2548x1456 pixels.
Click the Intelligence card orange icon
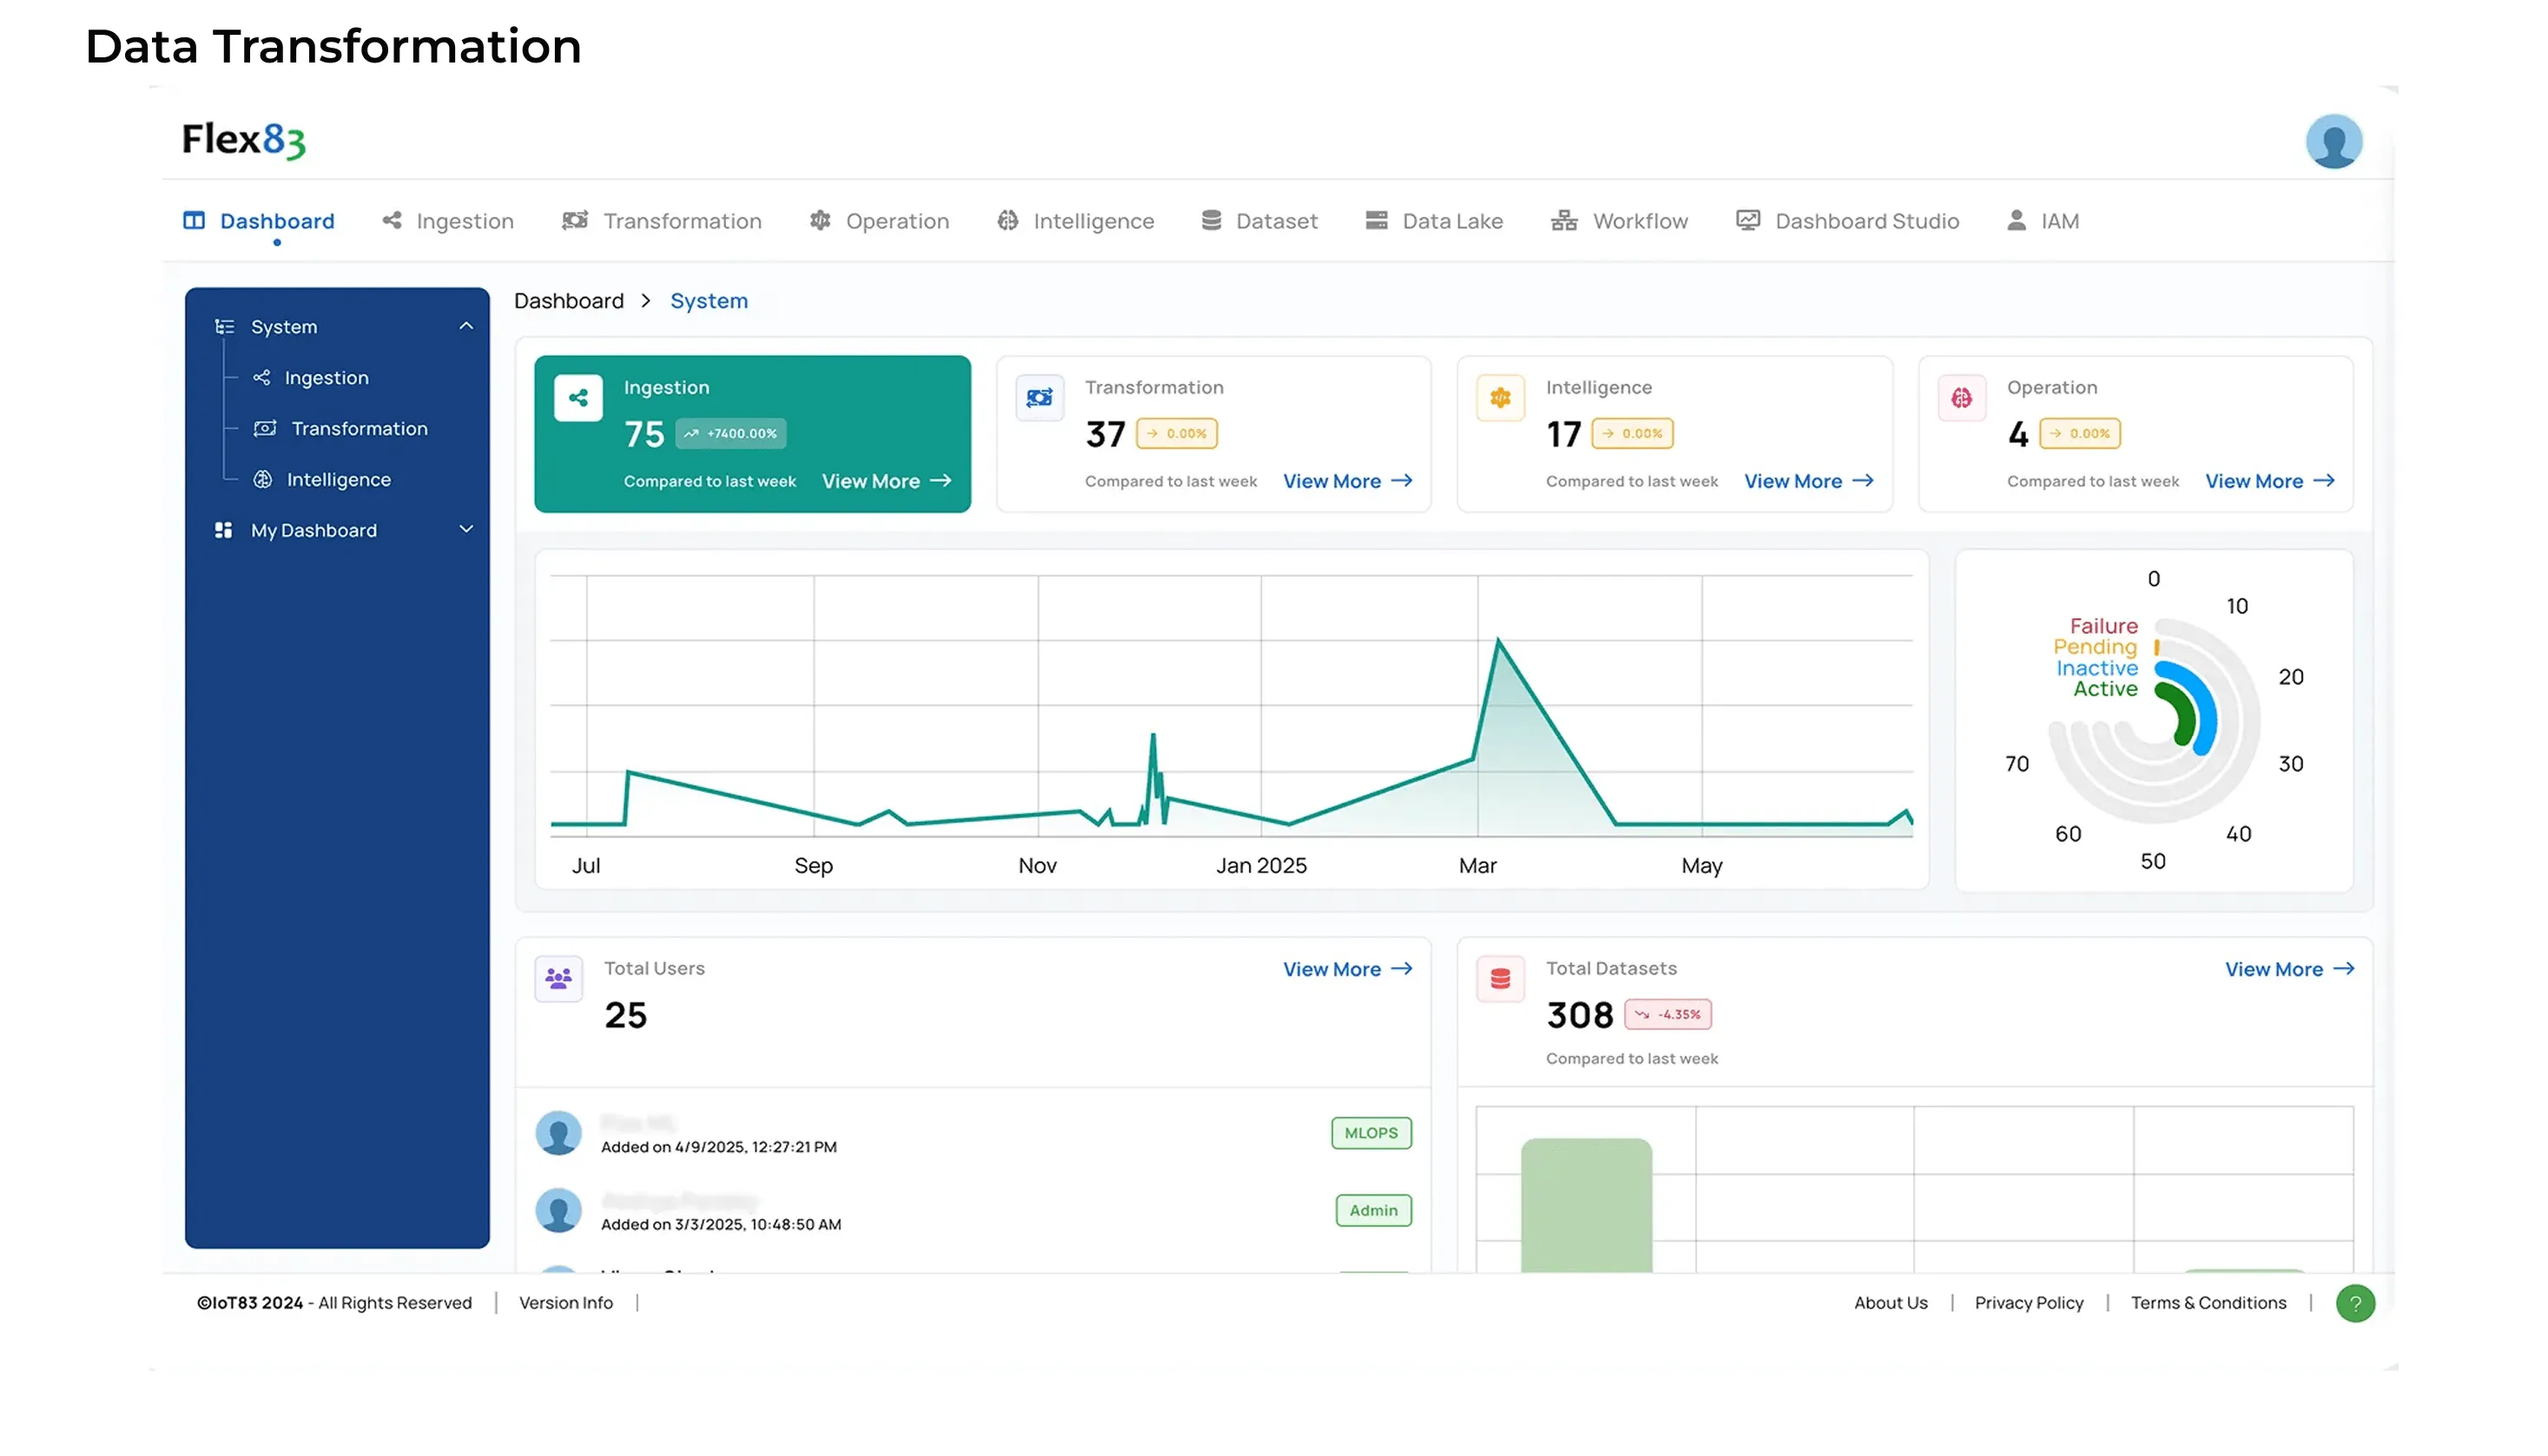click(x=1500, y=398)
